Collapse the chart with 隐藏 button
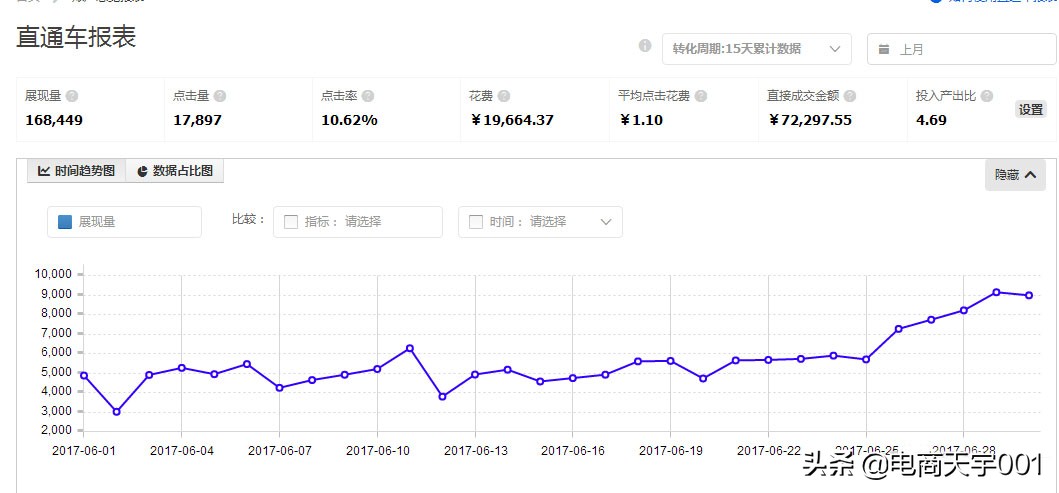Viewport: 1059px width, 493px height. click(x=1015, y=175)
